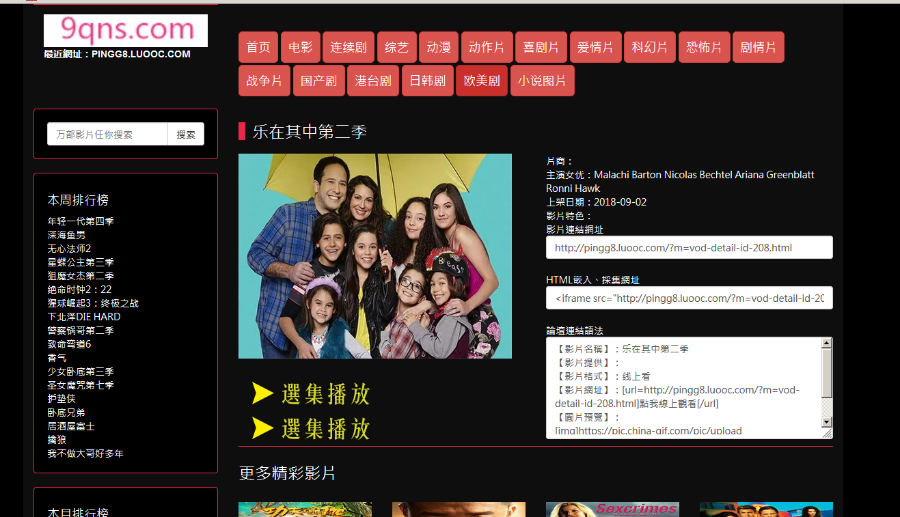This screenshot has height=517, width=900.
Task: Open the first recommended film thumbnail under 更多精彩影片
Action: click(305, 510)
